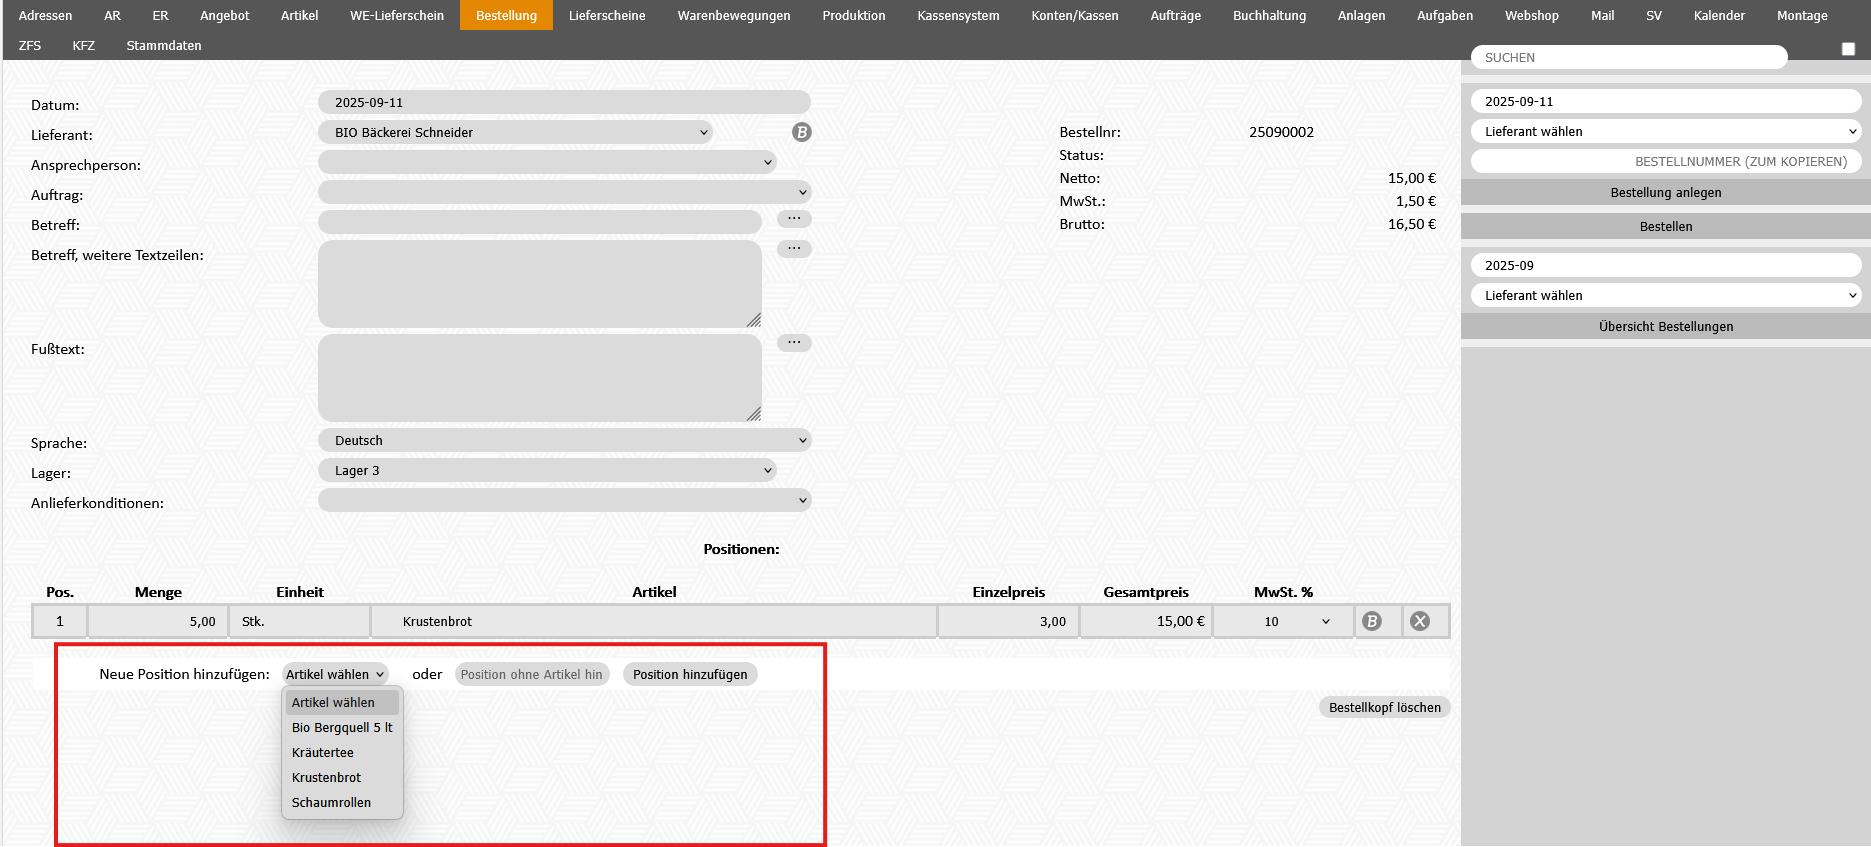
Task: Click the Übersicht Bestellungen button
Action: pos(1665,326)
